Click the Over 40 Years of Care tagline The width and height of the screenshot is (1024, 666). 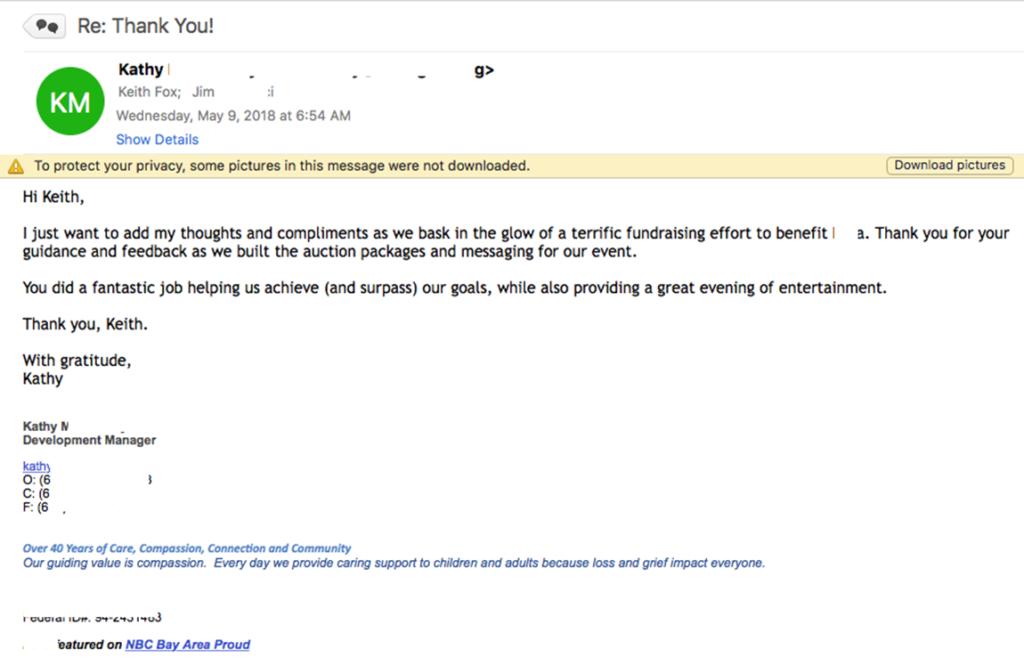pyautogui.click(x=187, y=549)
